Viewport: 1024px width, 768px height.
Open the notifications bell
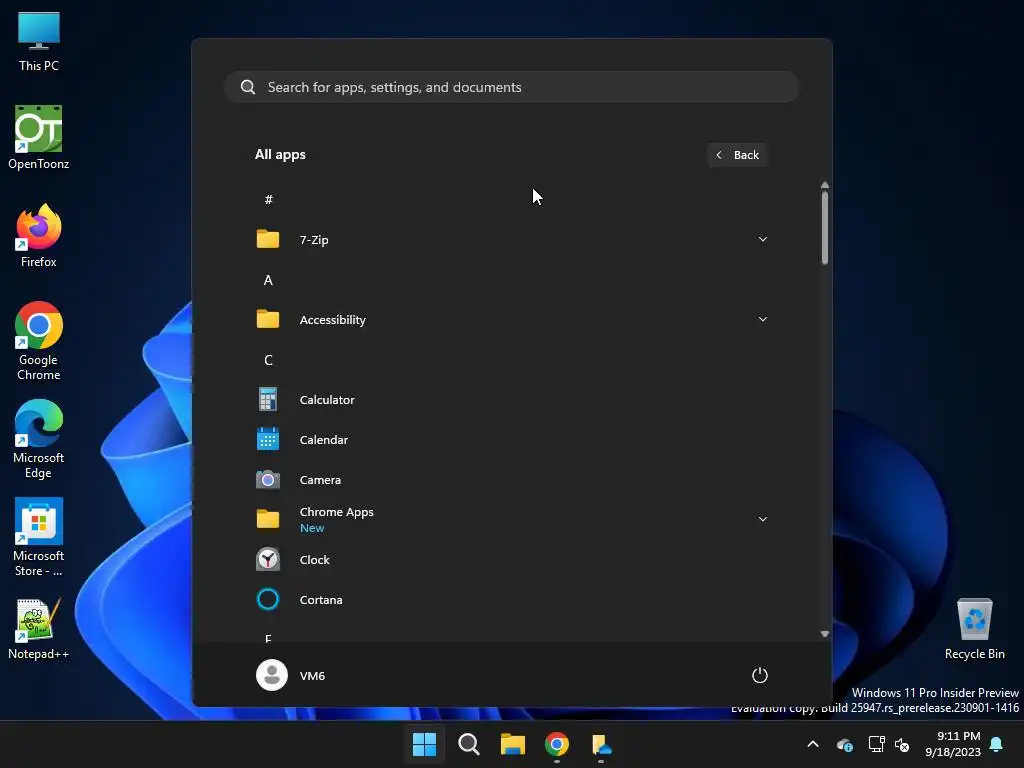997,744
